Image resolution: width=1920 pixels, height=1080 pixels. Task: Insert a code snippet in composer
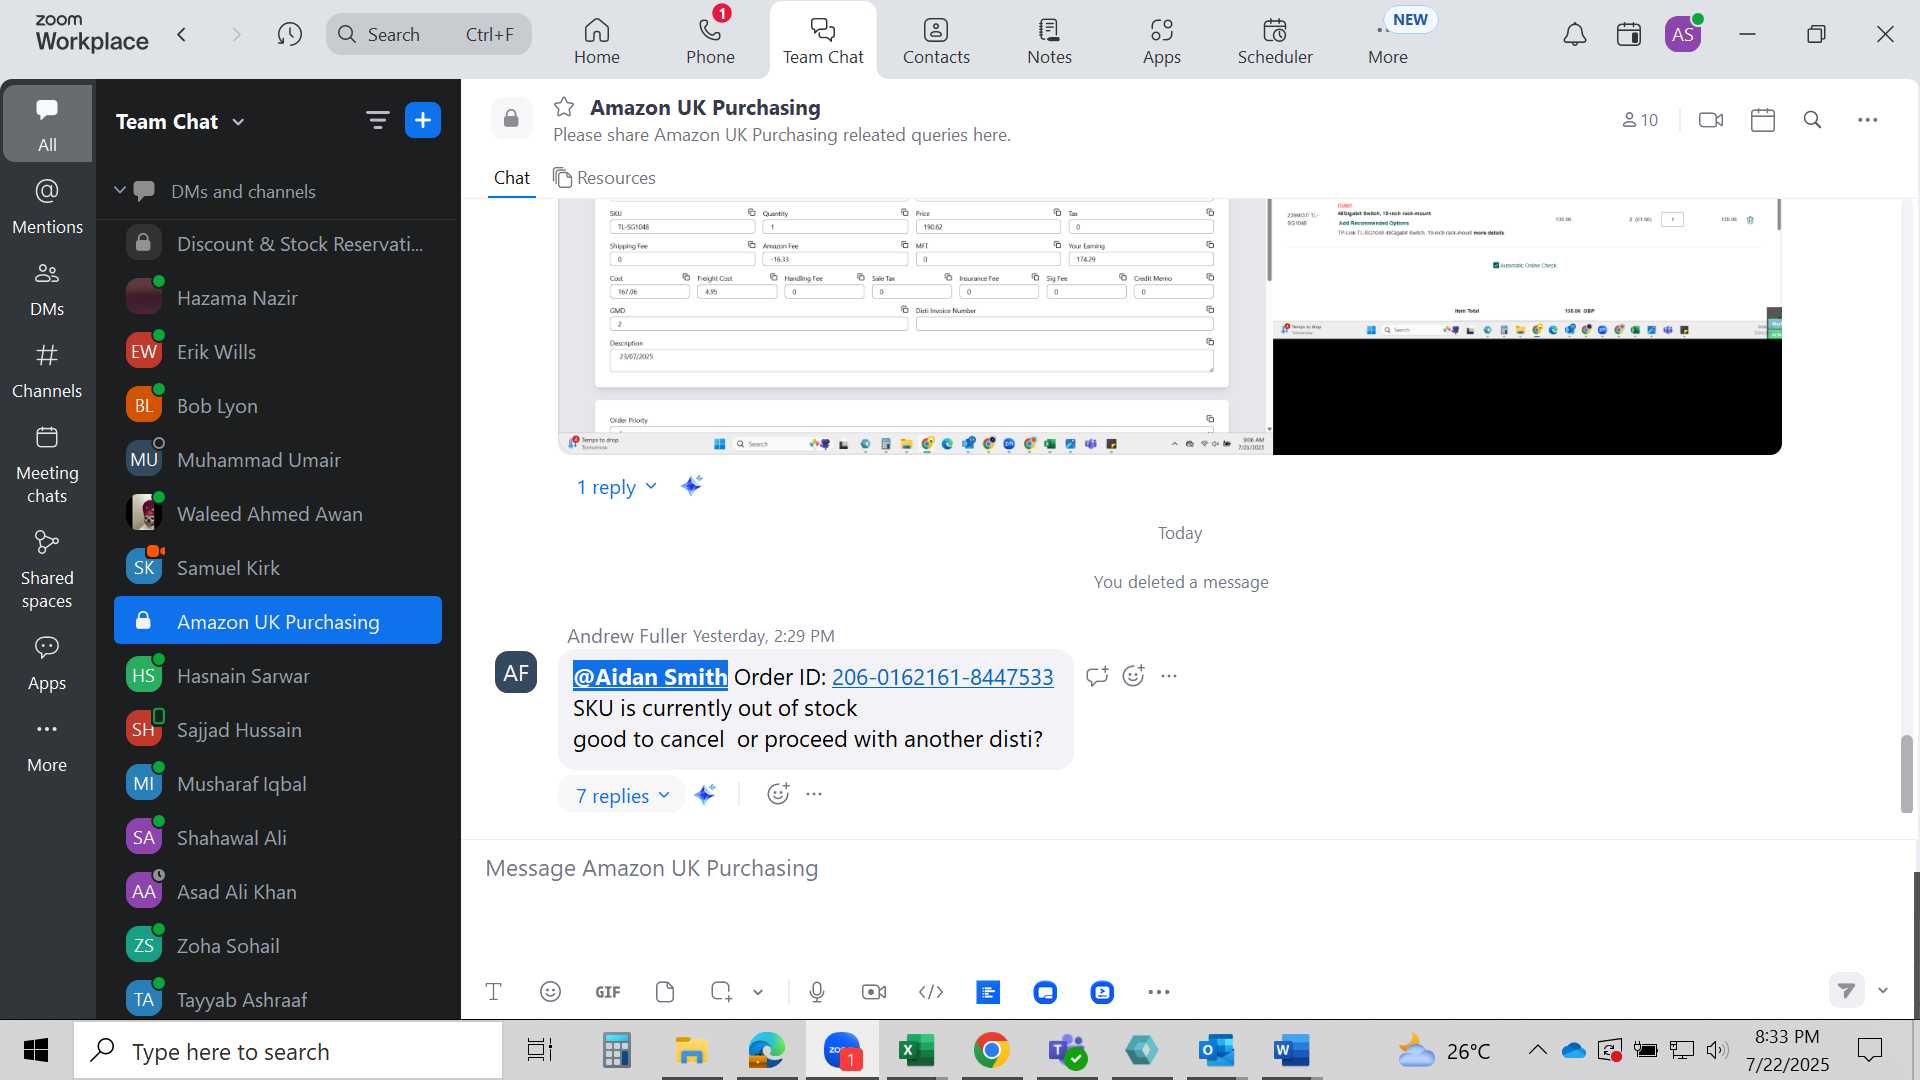931,992
